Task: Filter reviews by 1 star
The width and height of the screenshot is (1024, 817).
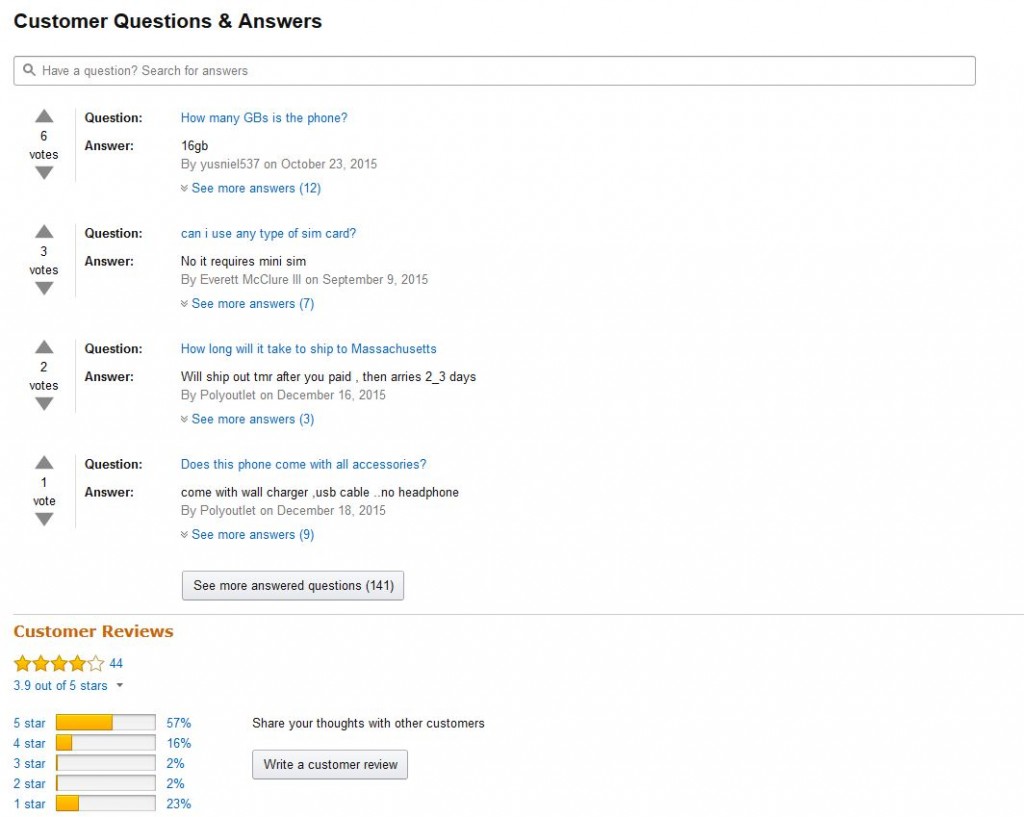Action: [x=29, y=803]
